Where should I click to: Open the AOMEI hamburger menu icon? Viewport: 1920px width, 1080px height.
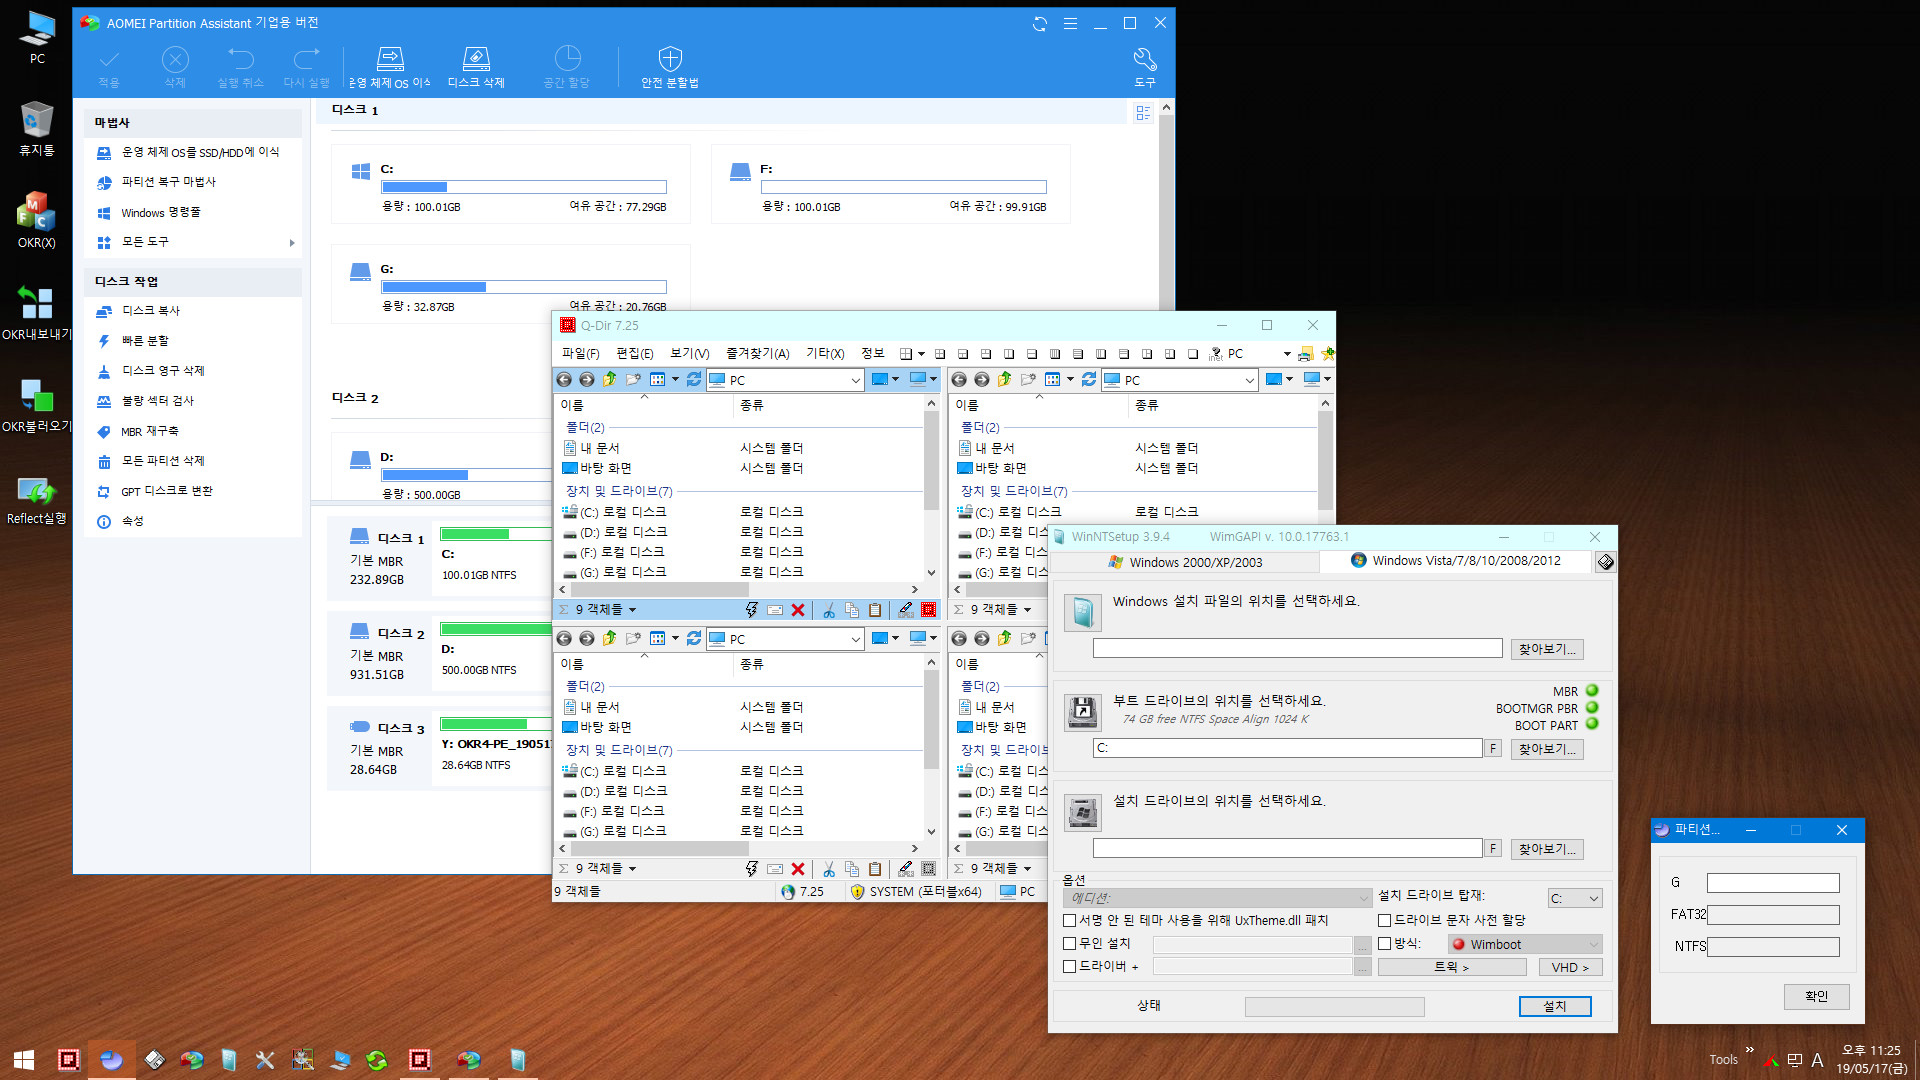(x=1070, y=23)
